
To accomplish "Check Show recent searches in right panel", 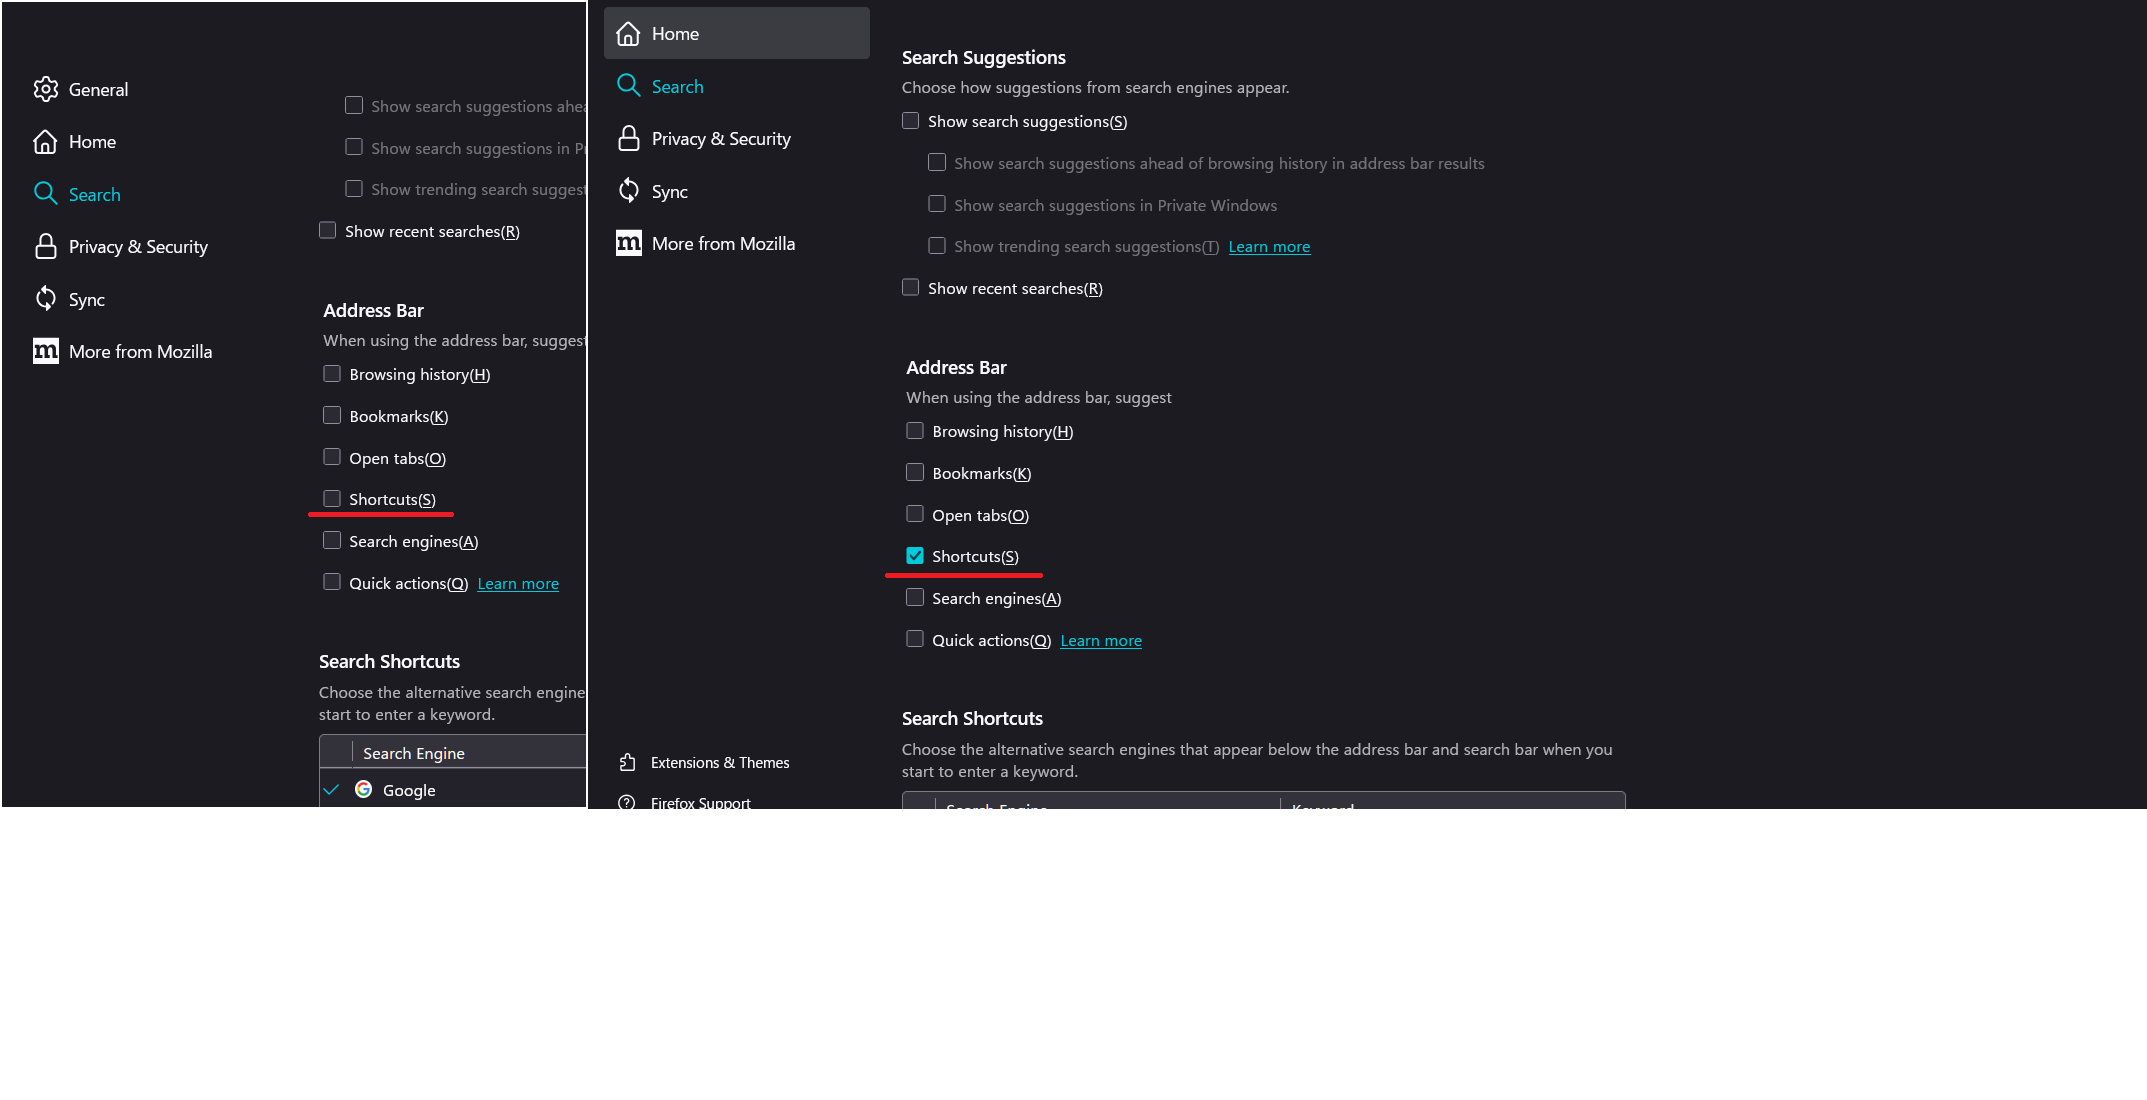I will (911, 288).
